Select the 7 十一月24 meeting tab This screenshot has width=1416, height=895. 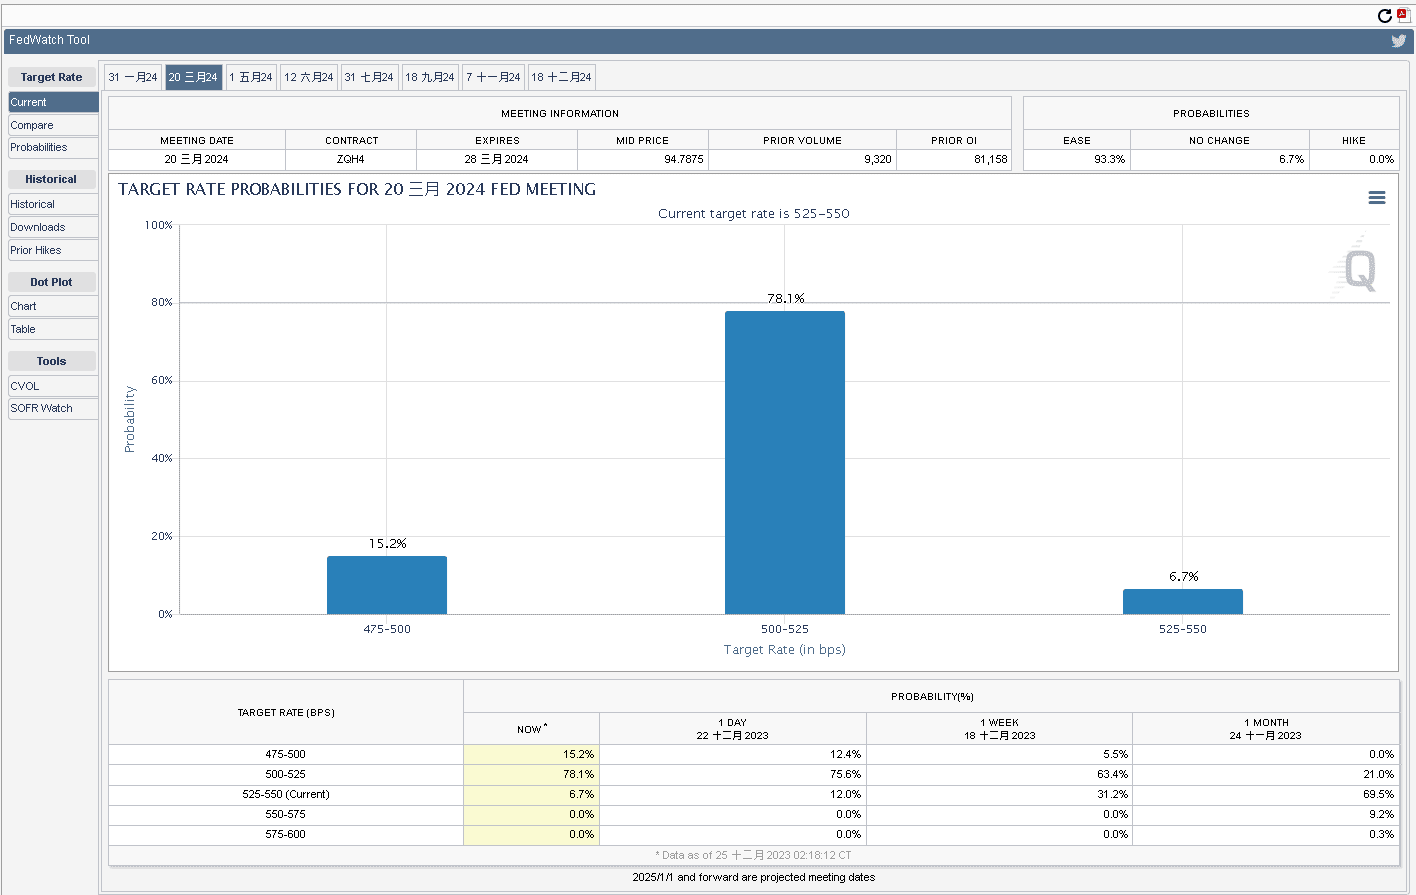tap(493, 77)
